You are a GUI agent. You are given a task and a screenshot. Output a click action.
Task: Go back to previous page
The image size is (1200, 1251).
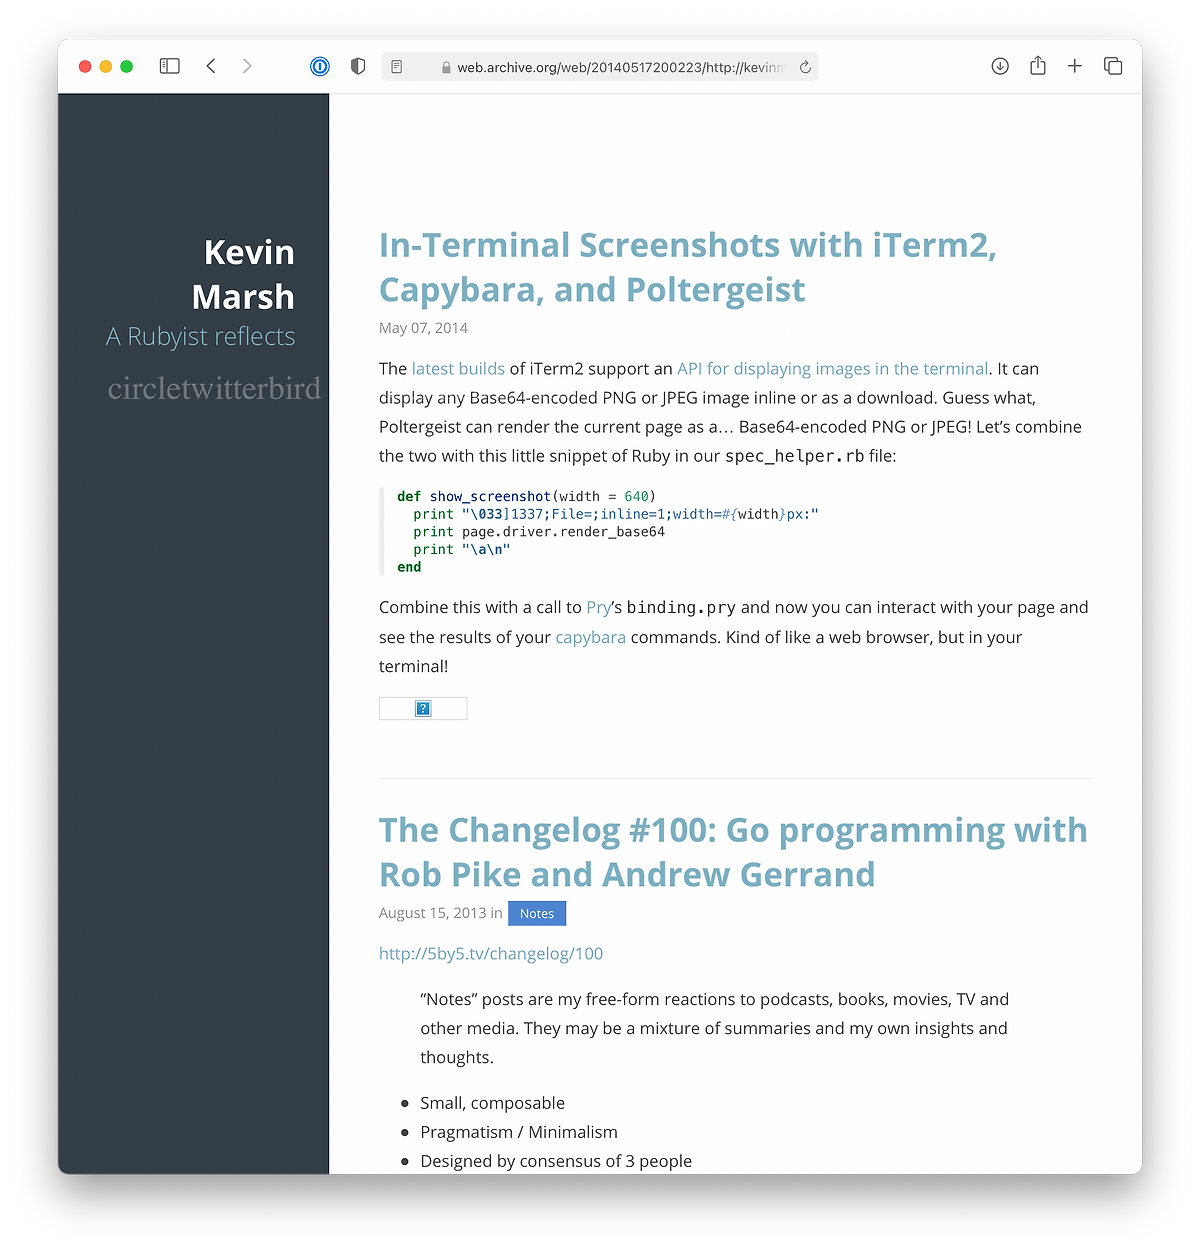[x=211, y=66]
